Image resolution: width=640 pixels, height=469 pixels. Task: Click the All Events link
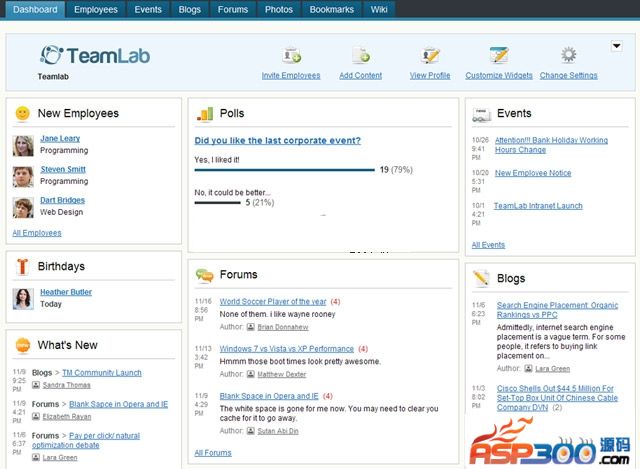click(x=488, y=245)
